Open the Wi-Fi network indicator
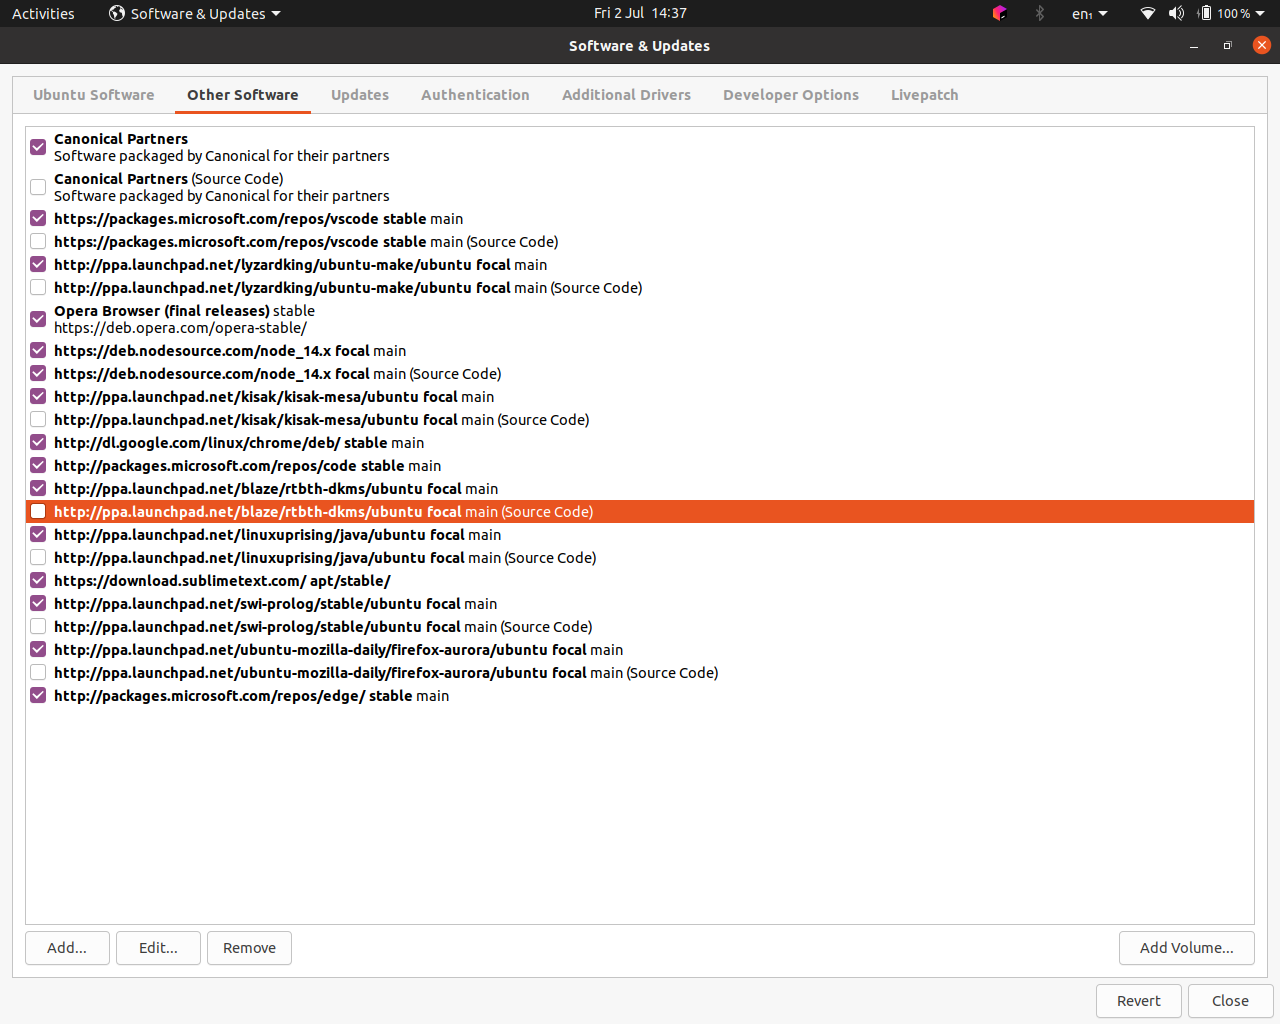The width and height of the screenshot is (1280, 1024). [1148, 13]
